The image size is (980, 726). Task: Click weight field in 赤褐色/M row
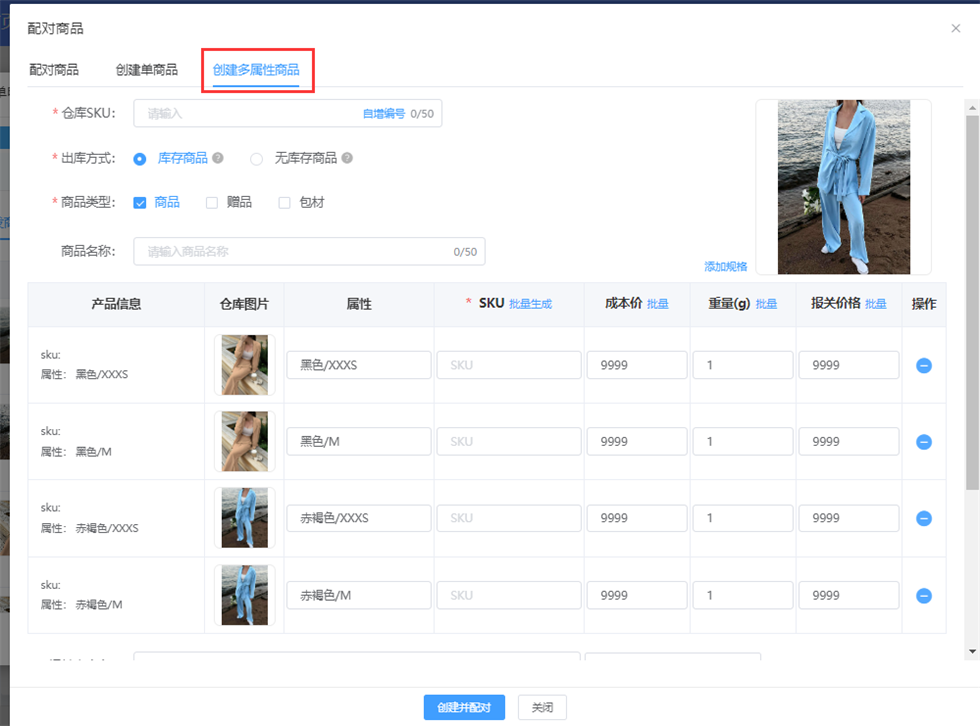pyautogui.click(x=743, y=595)
